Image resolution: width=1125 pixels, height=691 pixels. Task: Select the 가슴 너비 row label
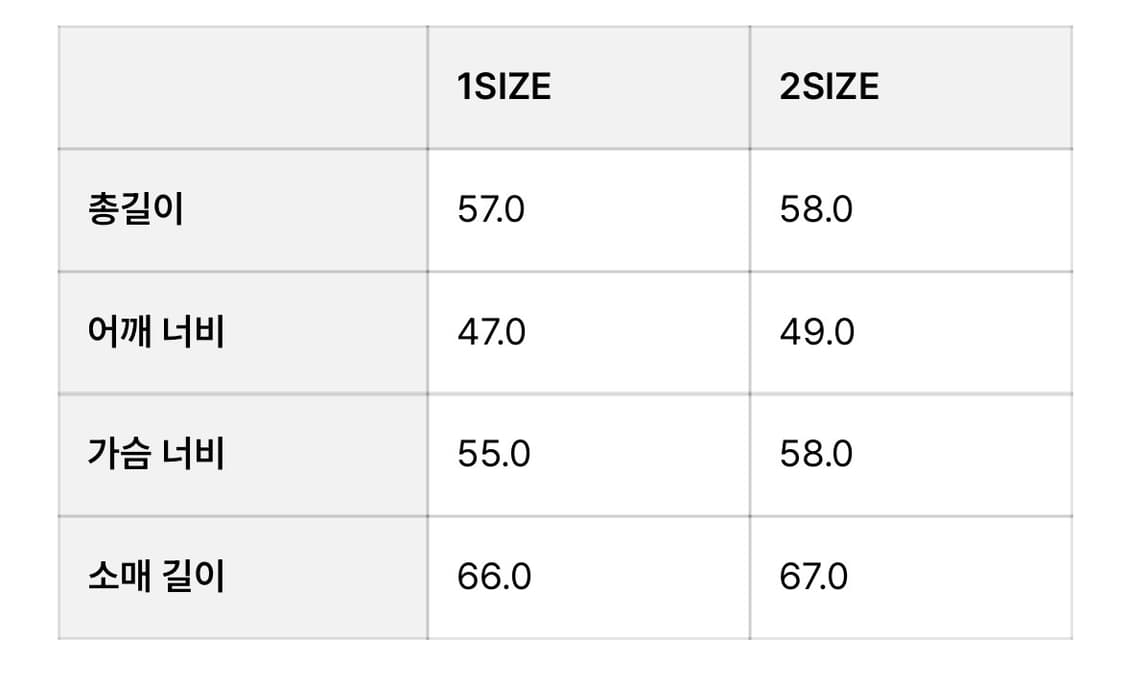[x=156, y=455]
